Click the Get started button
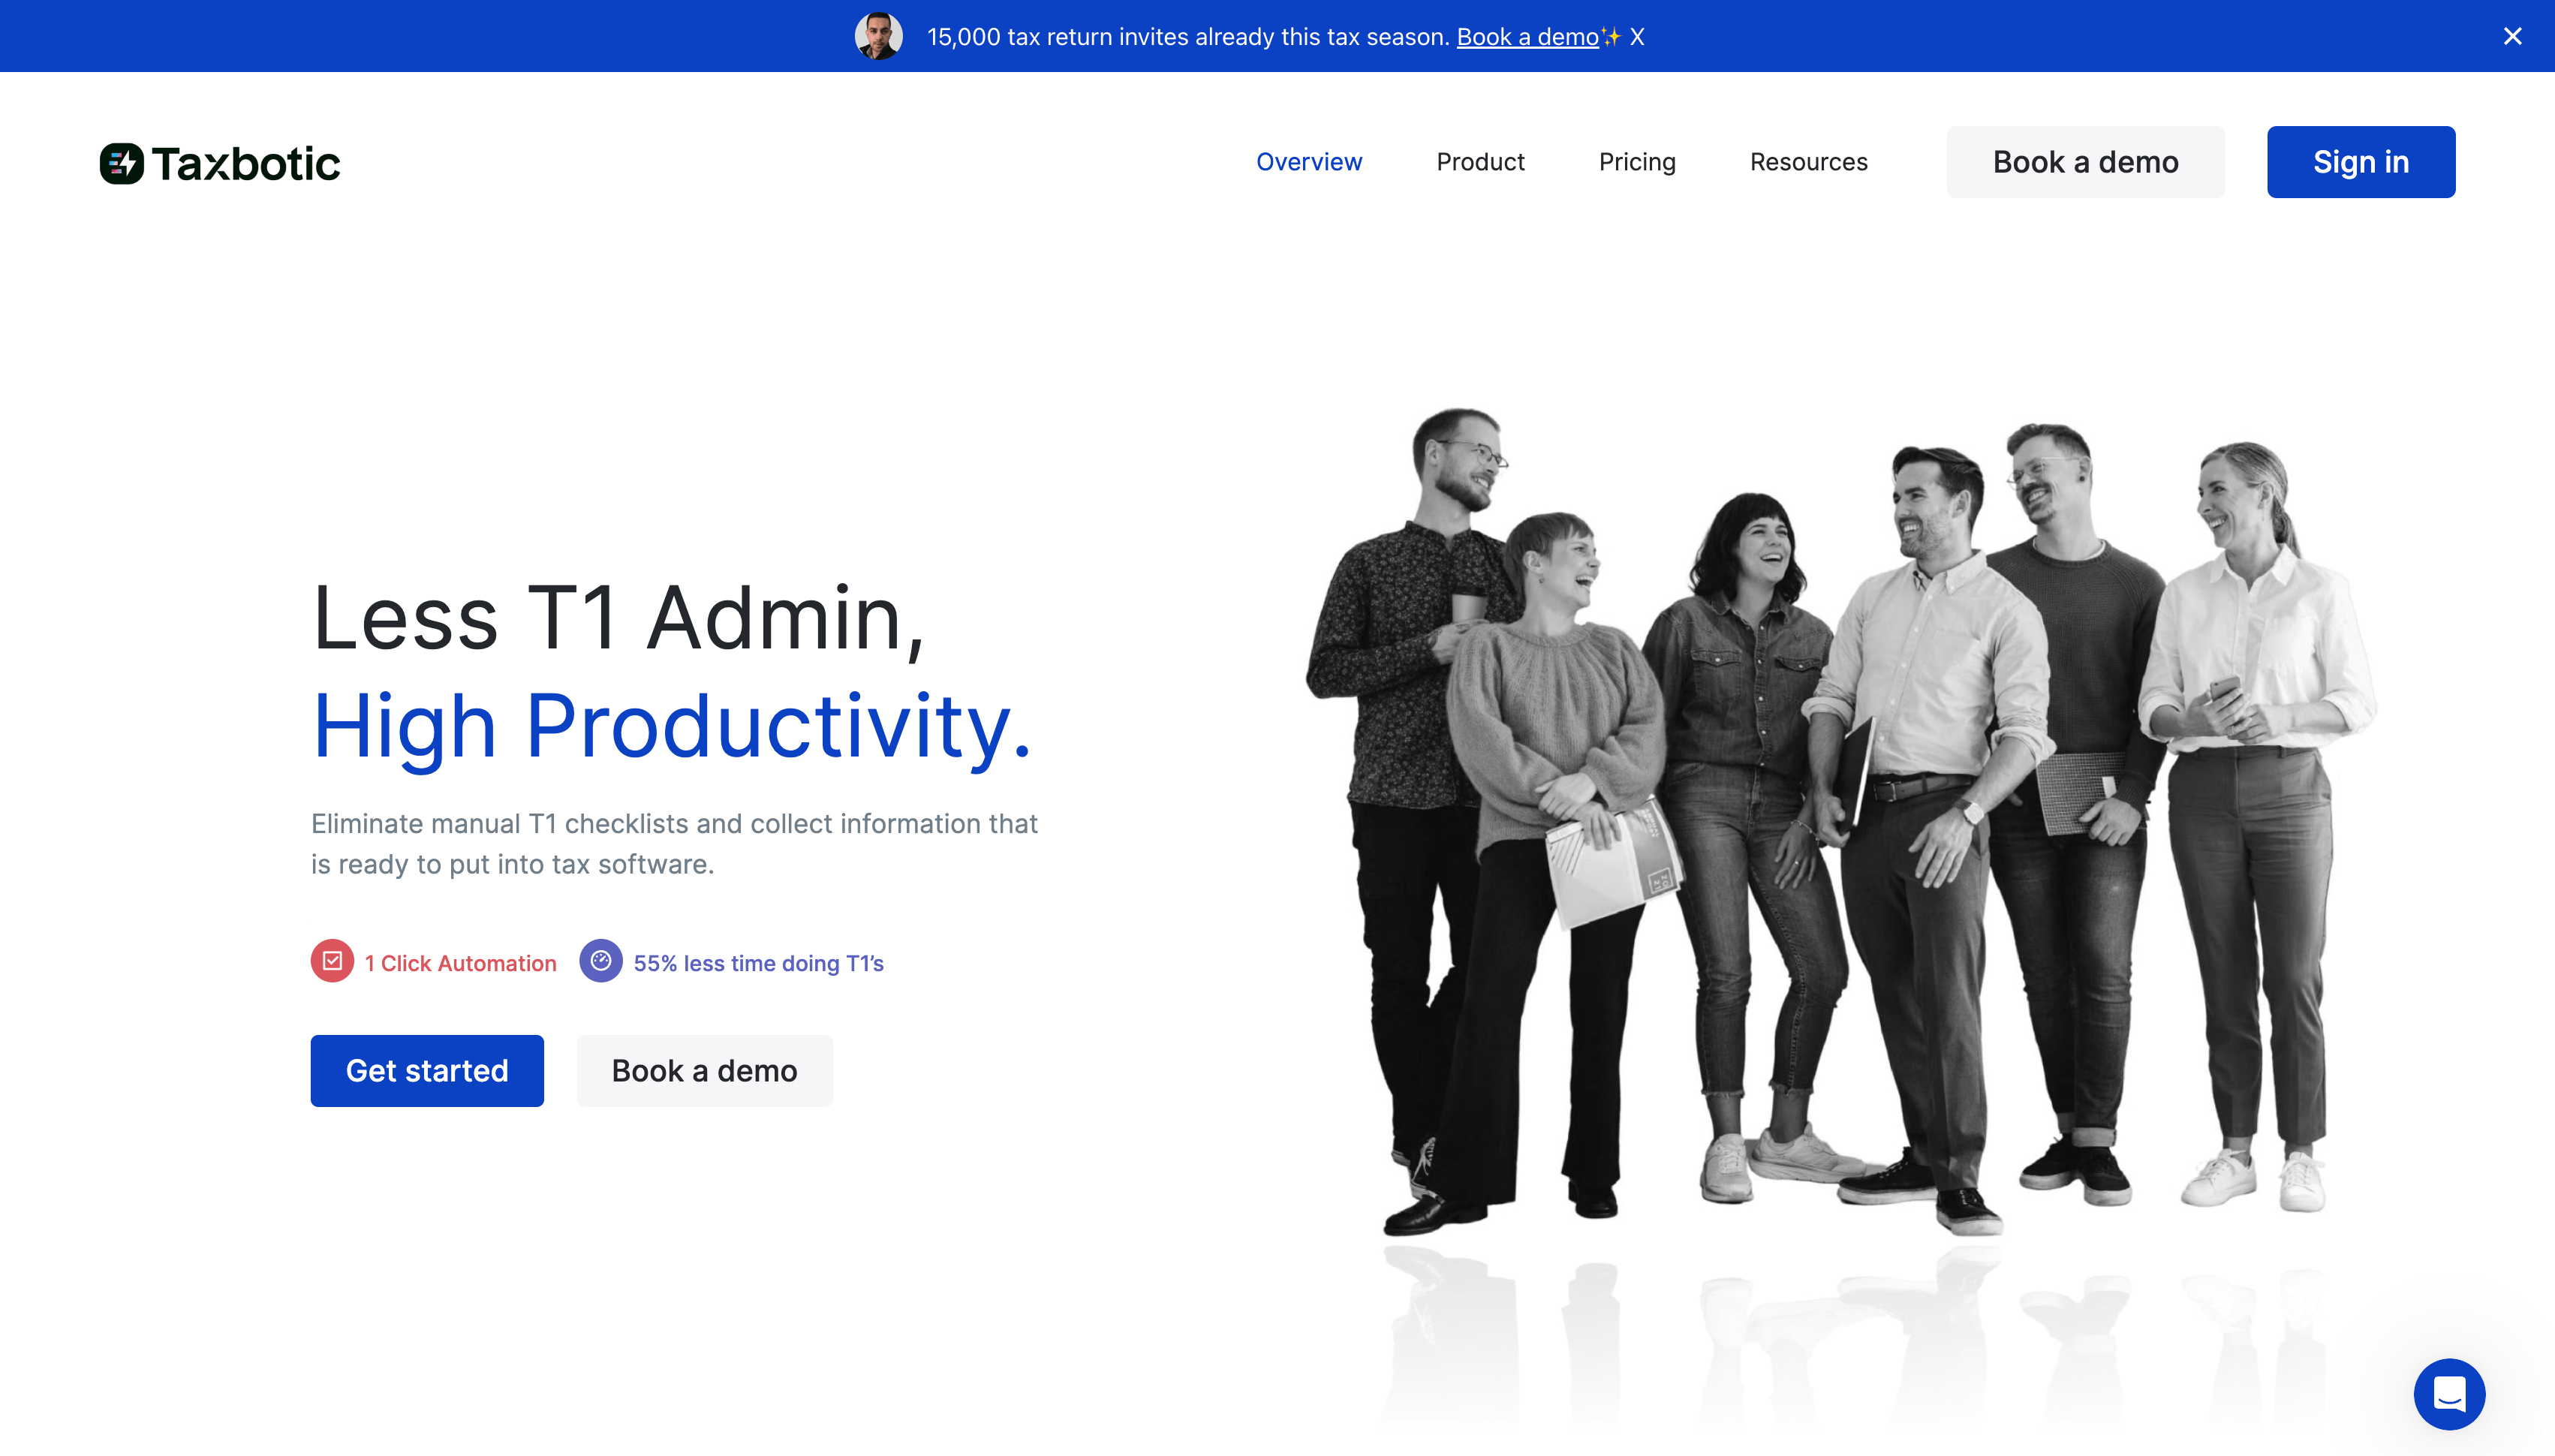This screenshot has width=2555, height=1456. [x=427, y=1070]
